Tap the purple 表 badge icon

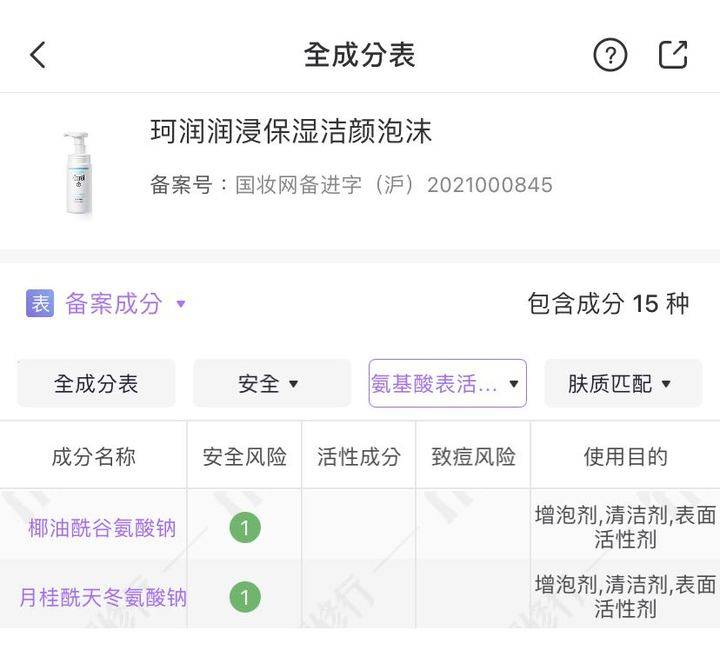point(39,304)
